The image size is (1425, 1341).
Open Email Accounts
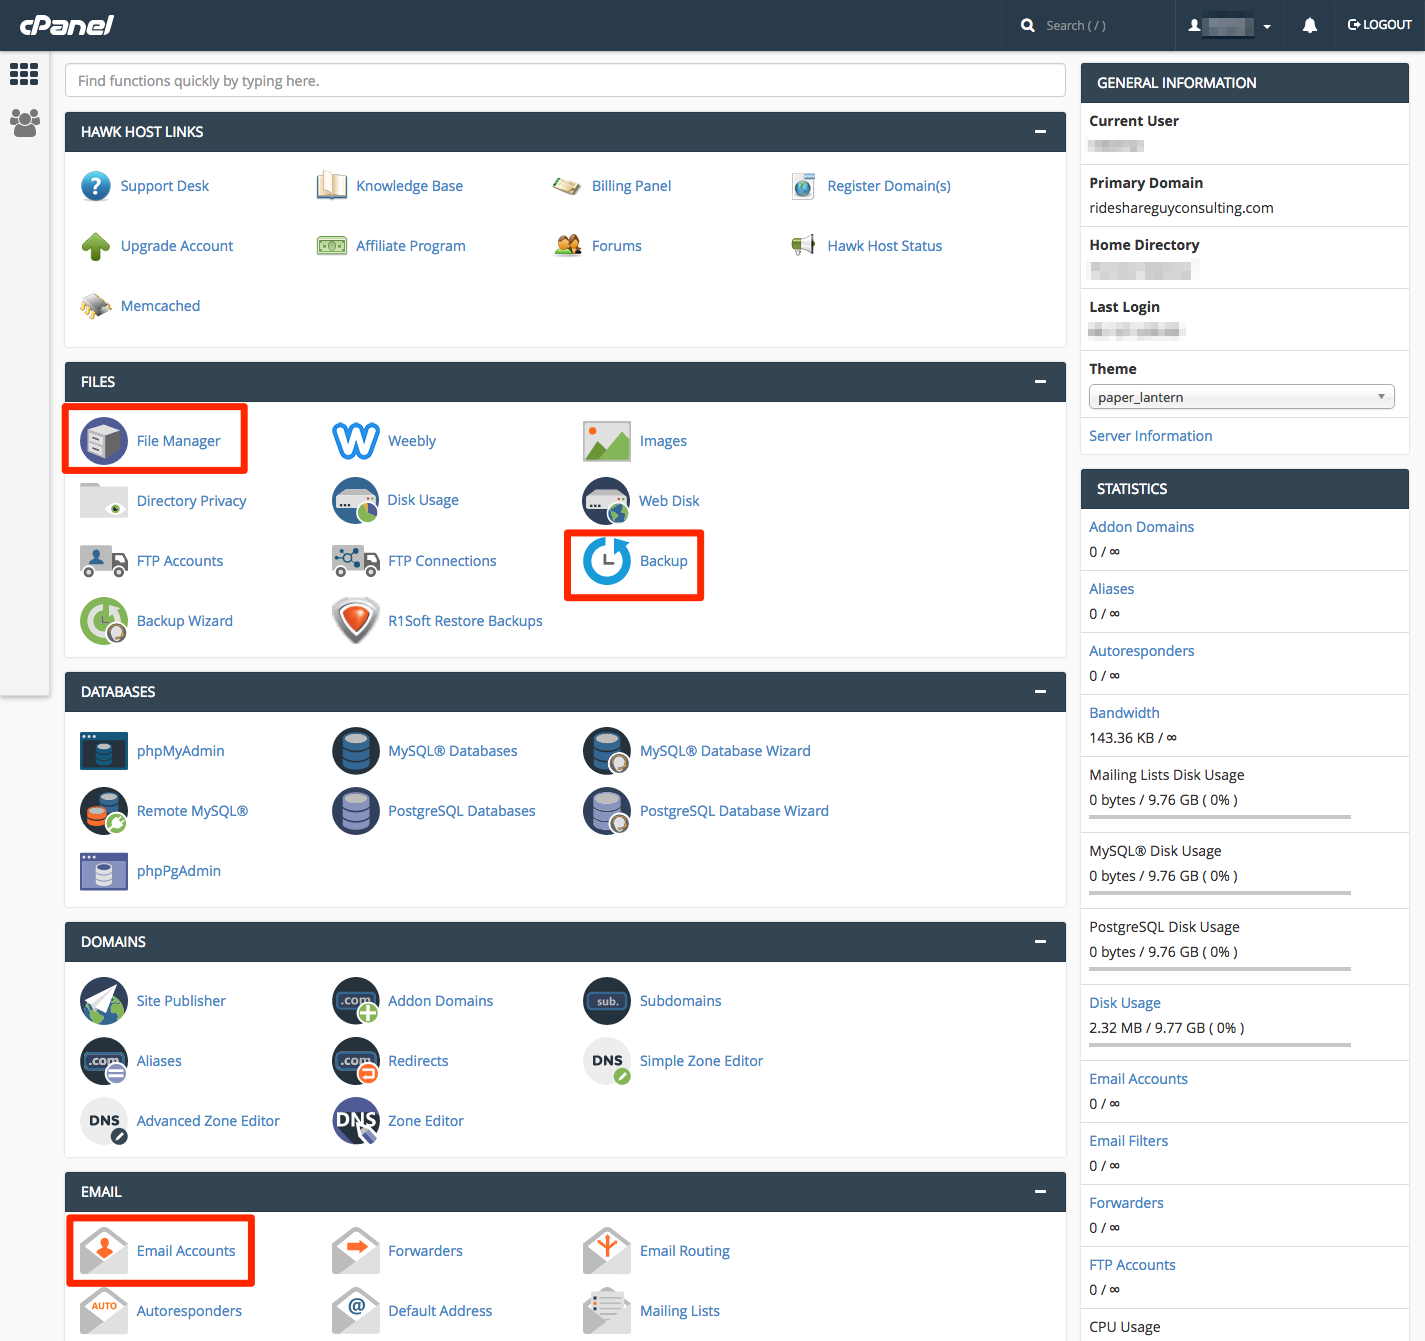(187, 1250)
